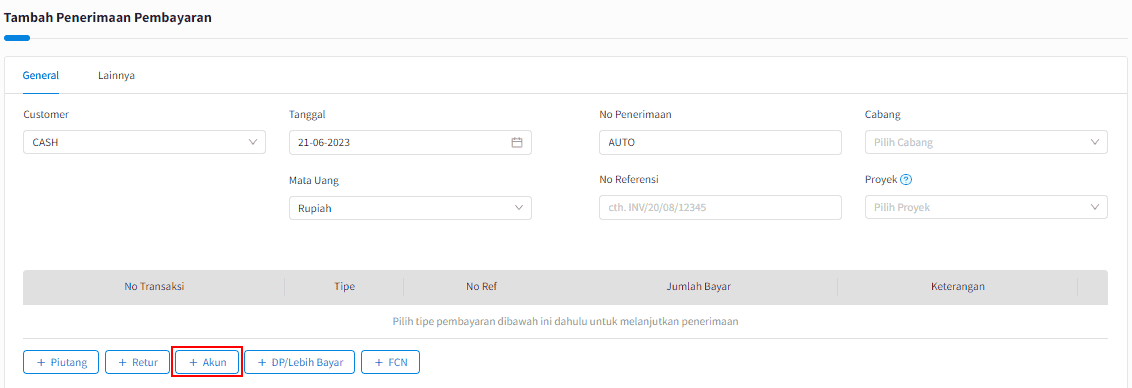Expand the Customer dropdown showing CASH
The image size is (1132, 388).
coord(144,142)
